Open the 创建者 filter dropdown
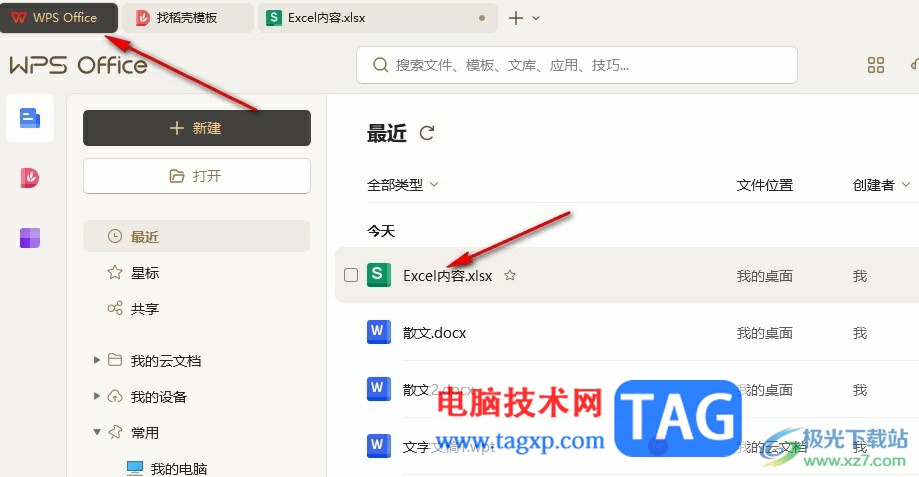This screenshot has width=919, height=477. pos(881,185)
